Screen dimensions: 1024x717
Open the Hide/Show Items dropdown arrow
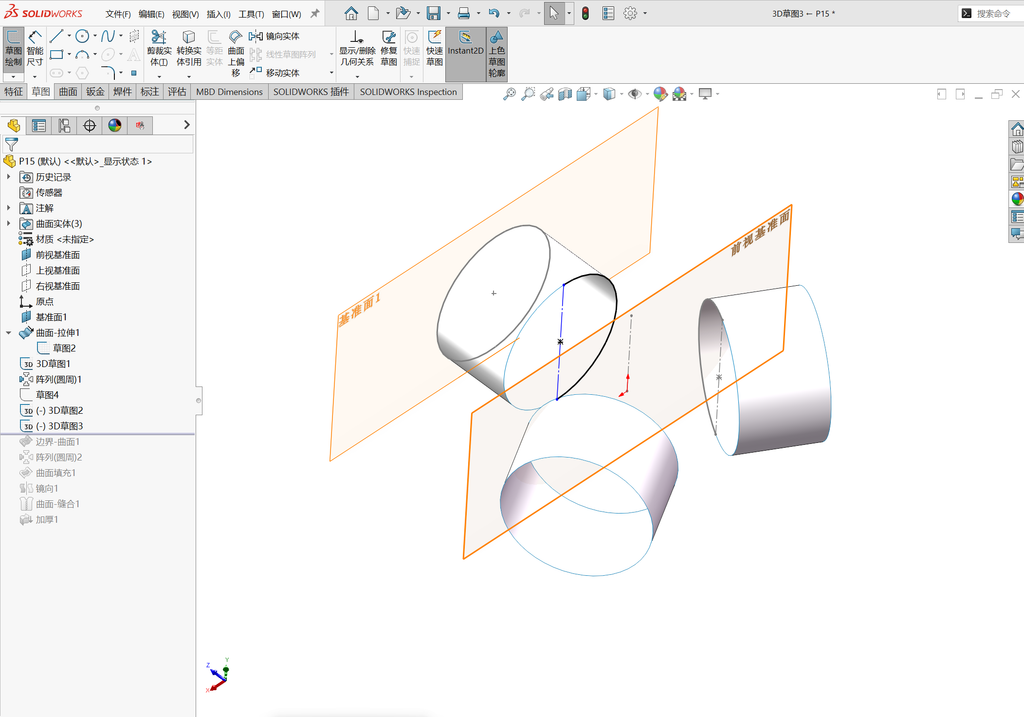647,94
